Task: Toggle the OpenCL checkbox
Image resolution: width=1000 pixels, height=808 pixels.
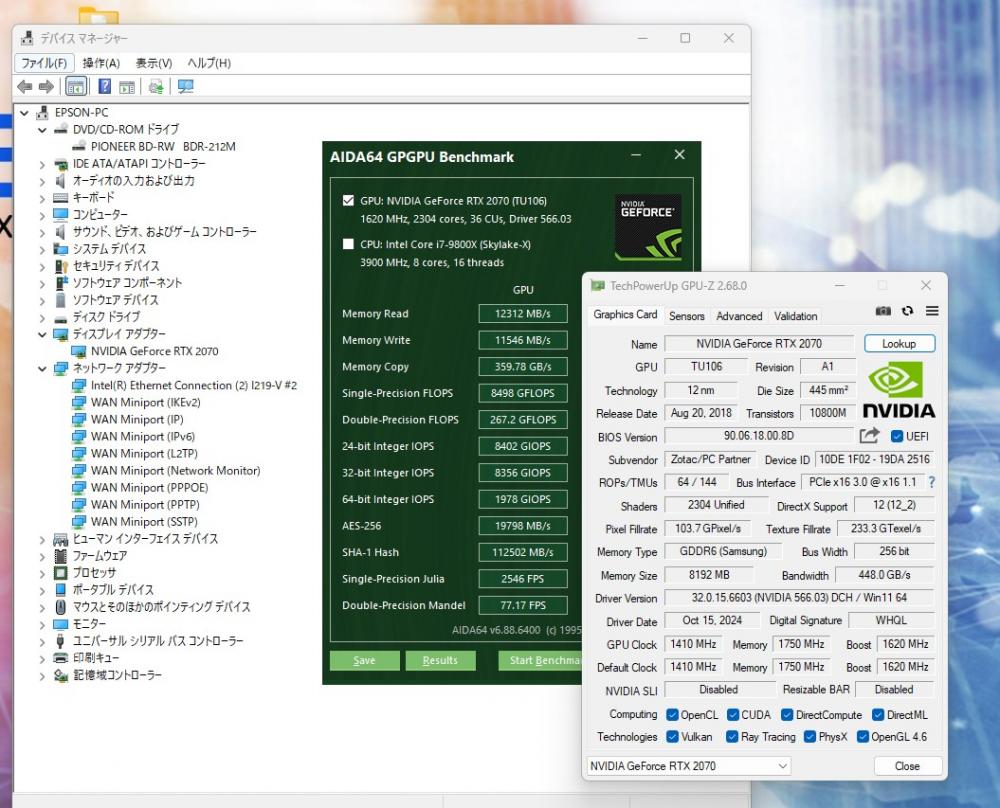Action: coord(672,715)
